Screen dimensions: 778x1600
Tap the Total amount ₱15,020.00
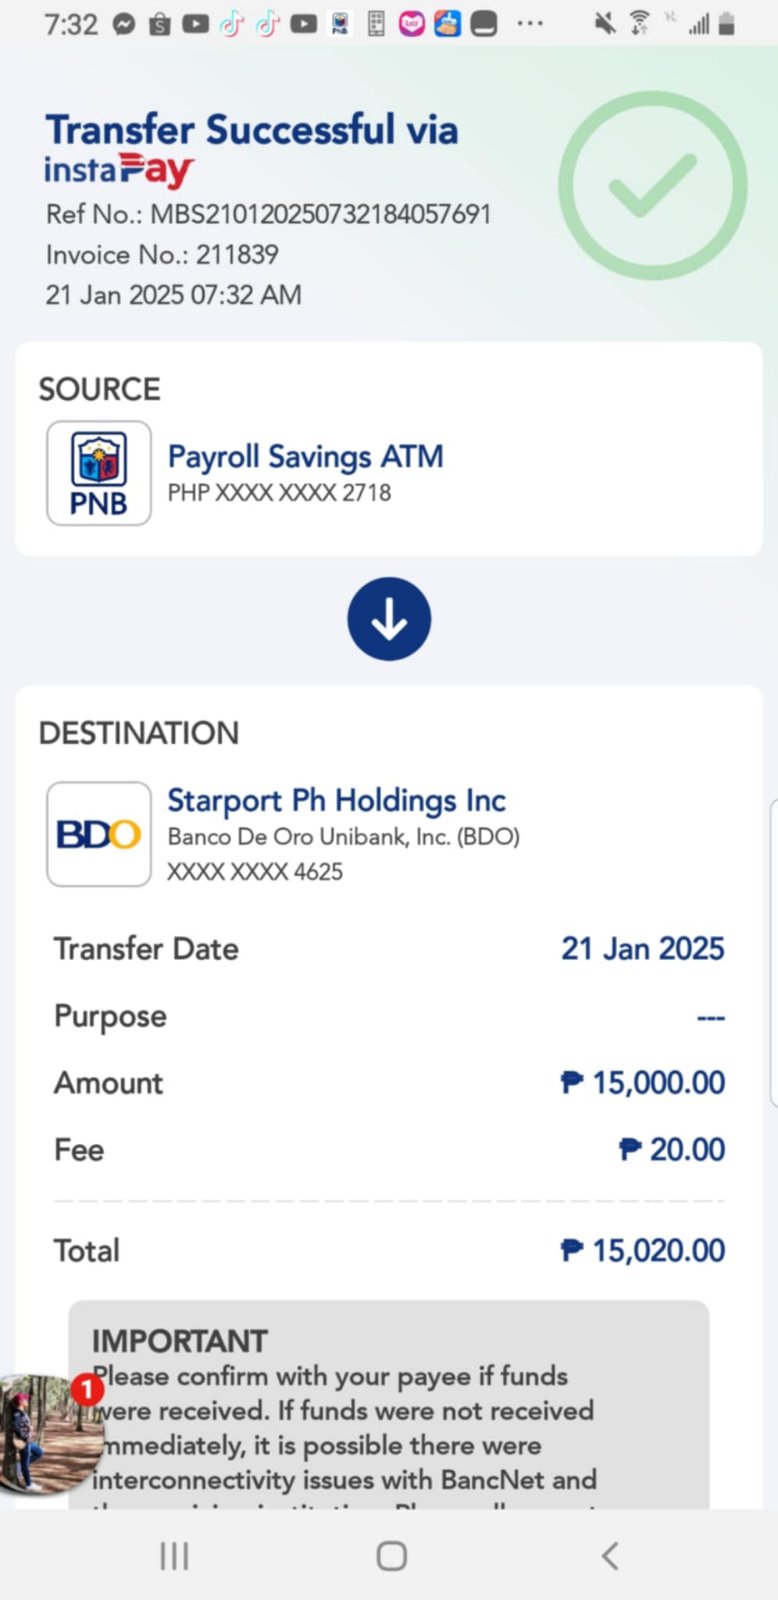(x=642, y=1250)
